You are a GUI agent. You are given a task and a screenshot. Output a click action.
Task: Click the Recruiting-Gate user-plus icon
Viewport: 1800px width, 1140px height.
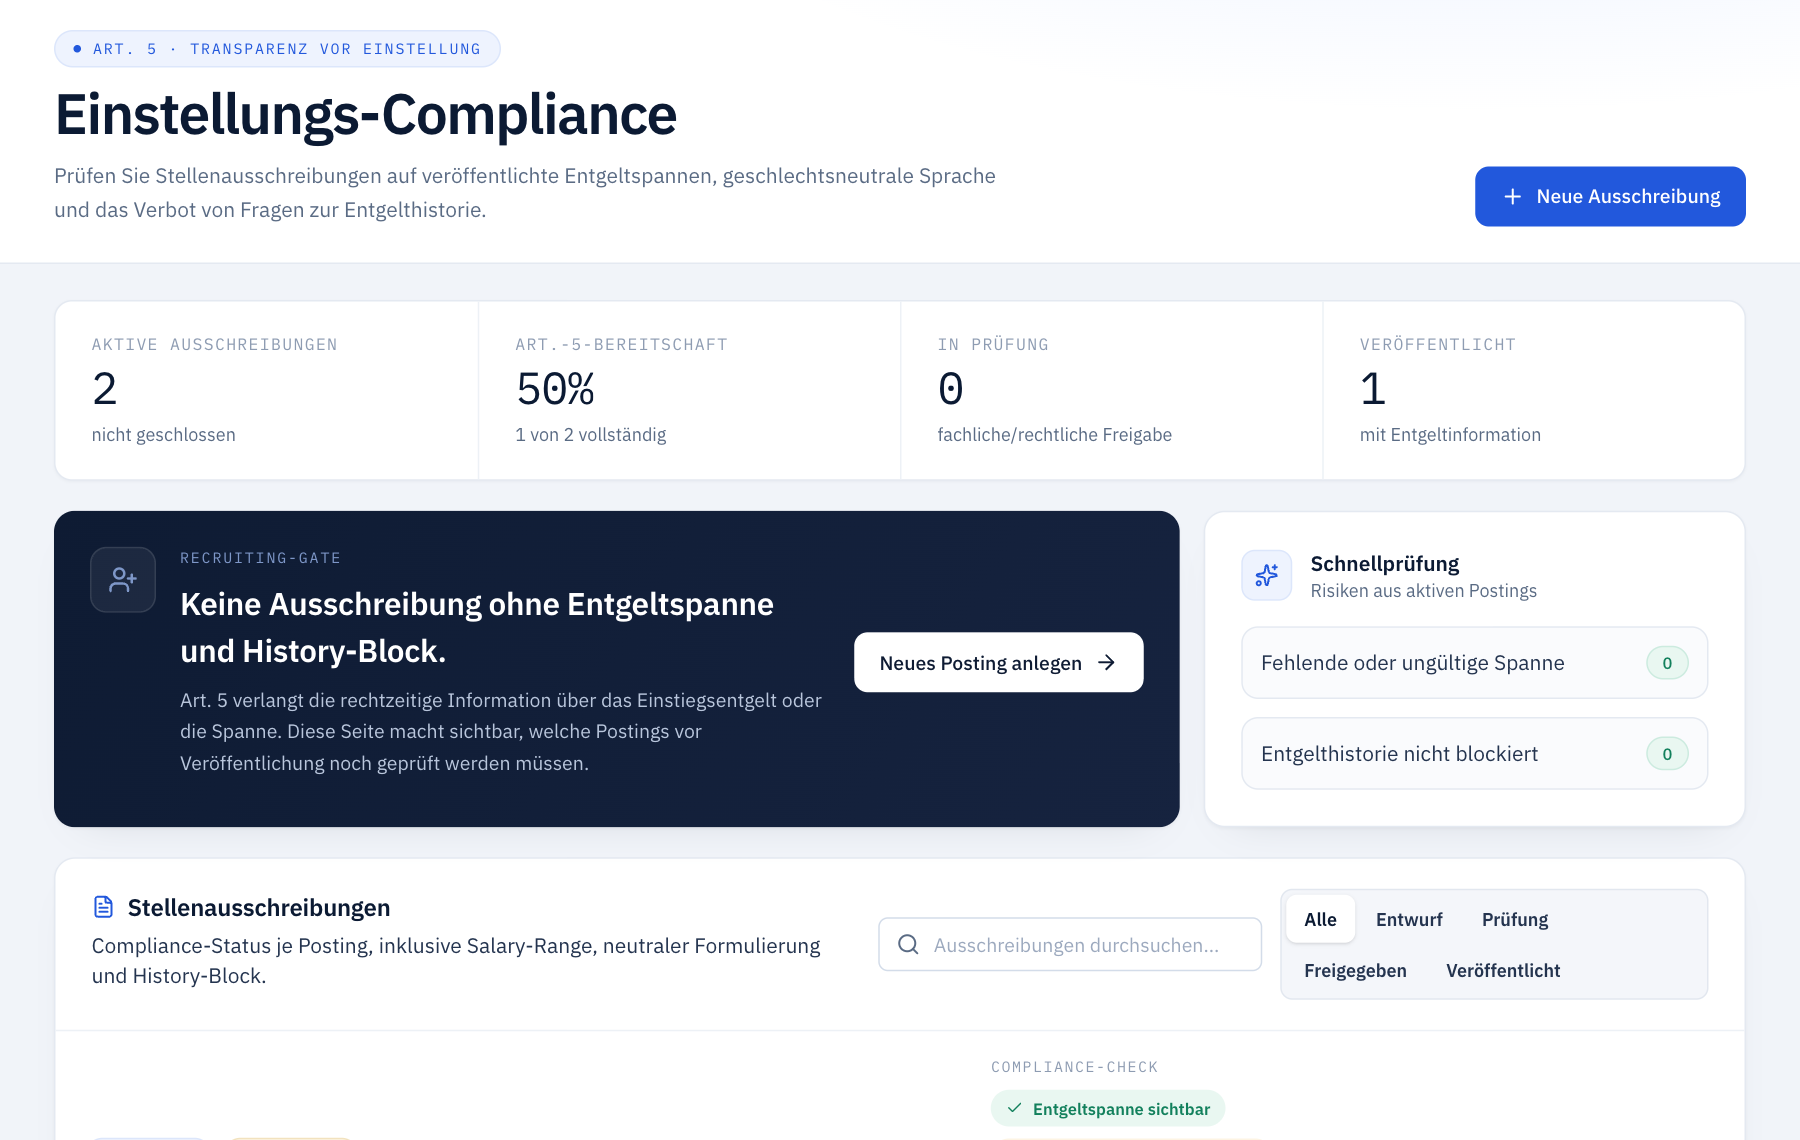[x=123, y=579]
